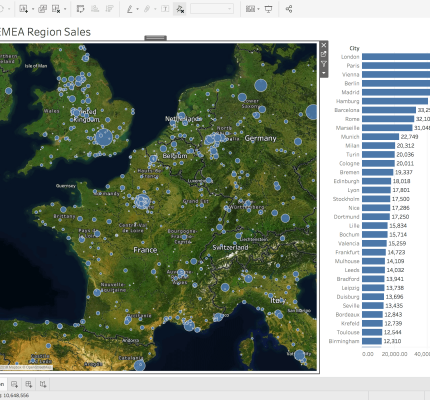Click the Dortmund city label
This screenshot has height=400, width=430.
coord(347,217)
